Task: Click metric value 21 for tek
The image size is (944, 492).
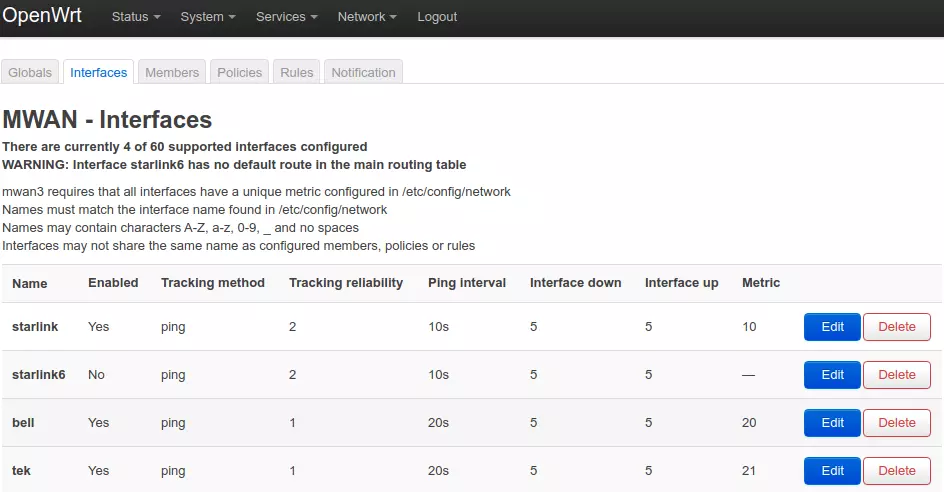Action: point(748,471)
